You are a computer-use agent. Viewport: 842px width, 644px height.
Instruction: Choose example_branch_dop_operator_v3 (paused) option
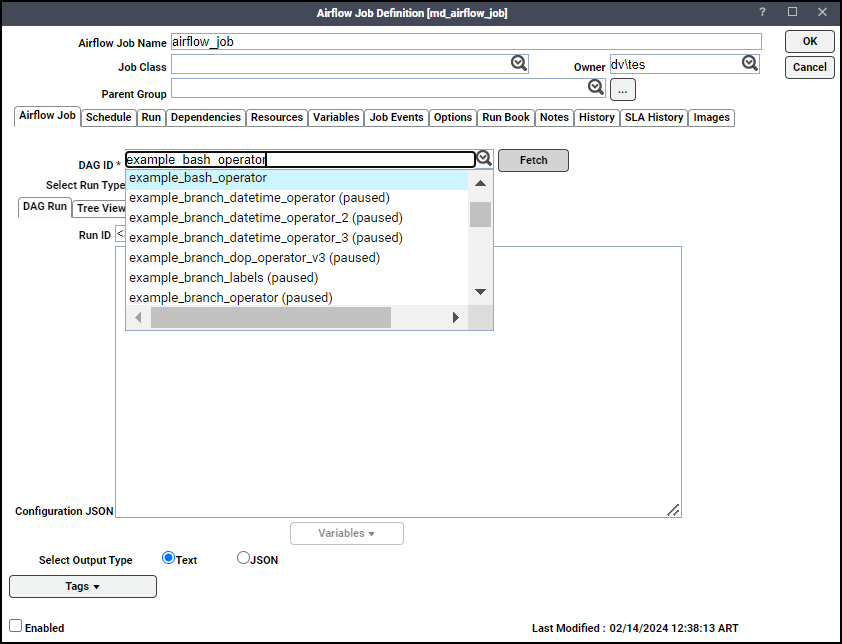point(297,258)
